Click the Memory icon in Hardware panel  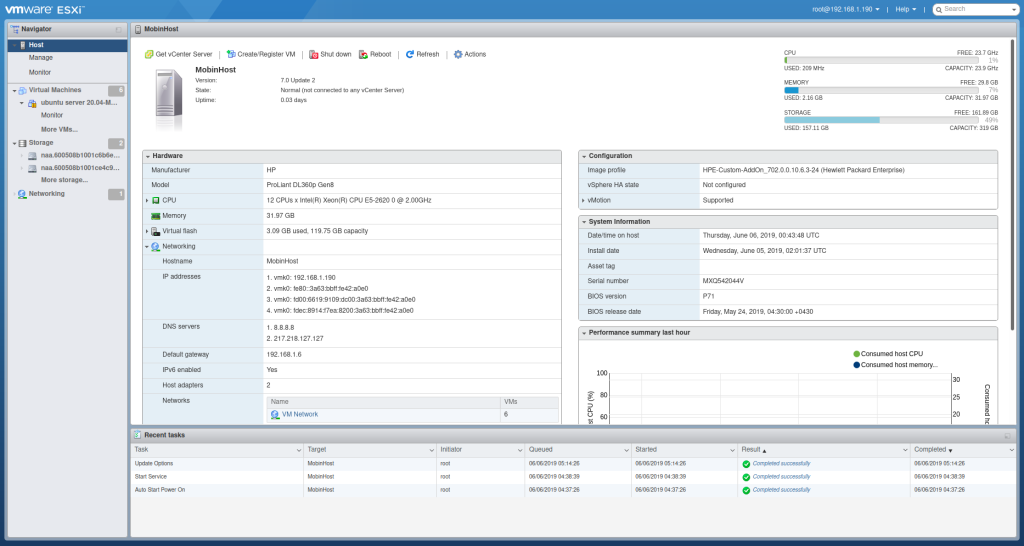(x=155, y=216)
